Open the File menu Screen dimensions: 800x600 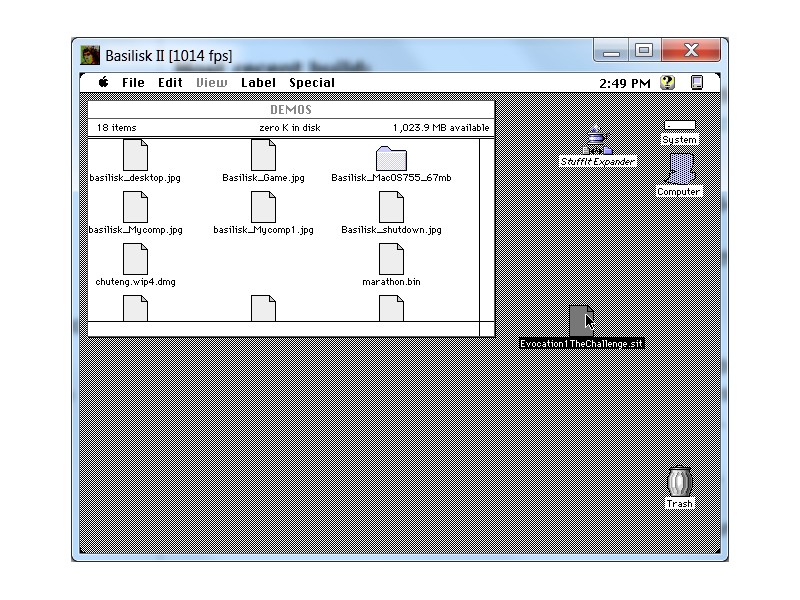pos(133,83)
